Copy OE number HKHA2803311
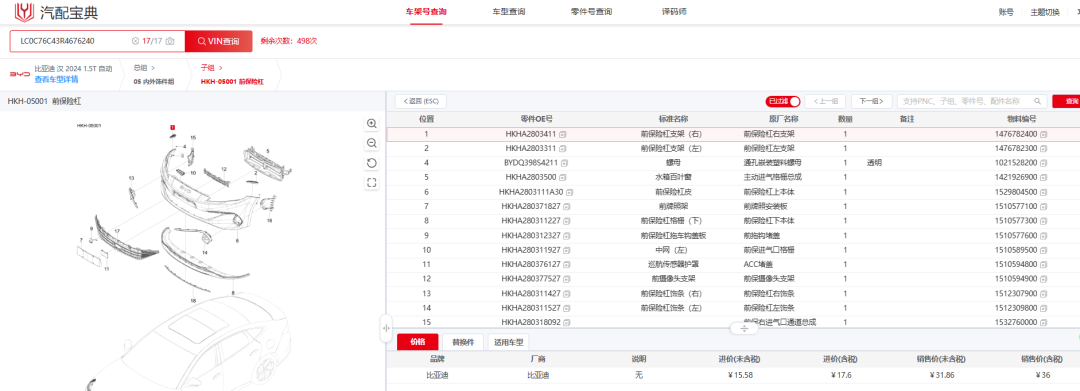The height and width of the screenshot is (391, 1080). pyautogui.click(x=563, y=148)
